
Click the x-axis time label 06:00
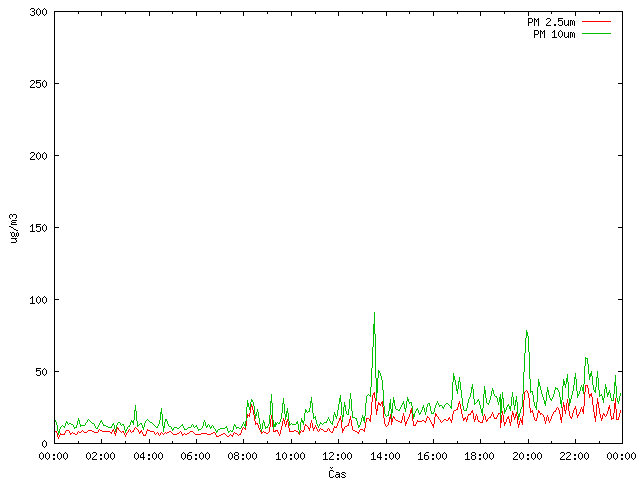(196, 456)
